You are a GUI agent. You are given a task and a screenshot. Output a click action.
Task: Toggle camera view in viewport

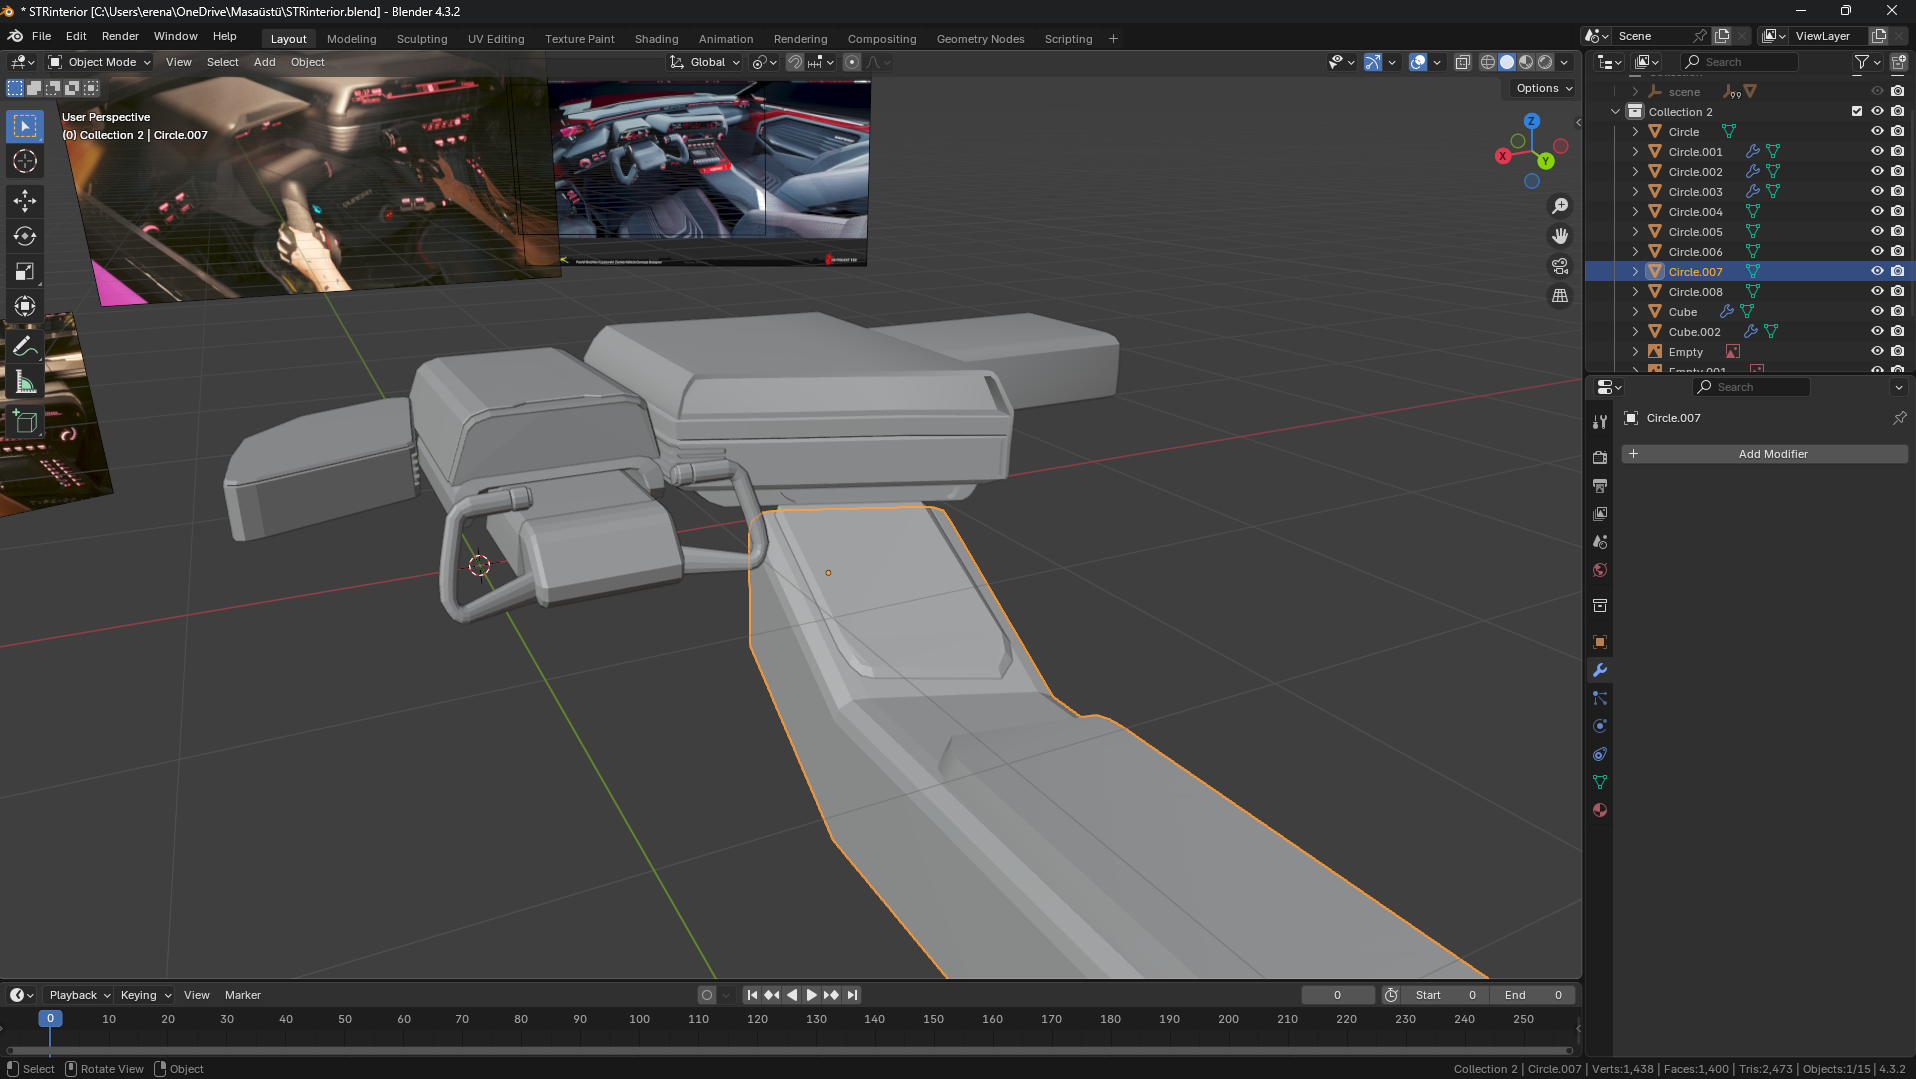coord(1560,266)
